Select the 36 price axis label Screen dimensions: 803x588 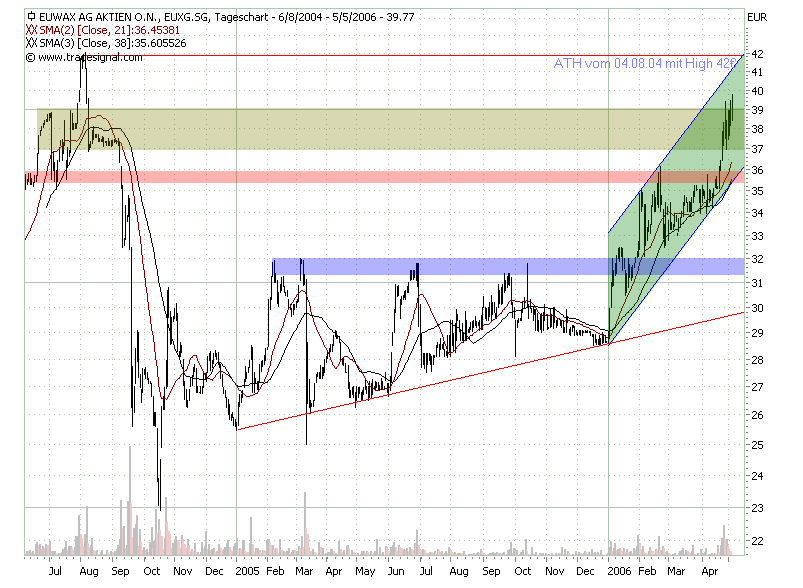coord(757,170)
